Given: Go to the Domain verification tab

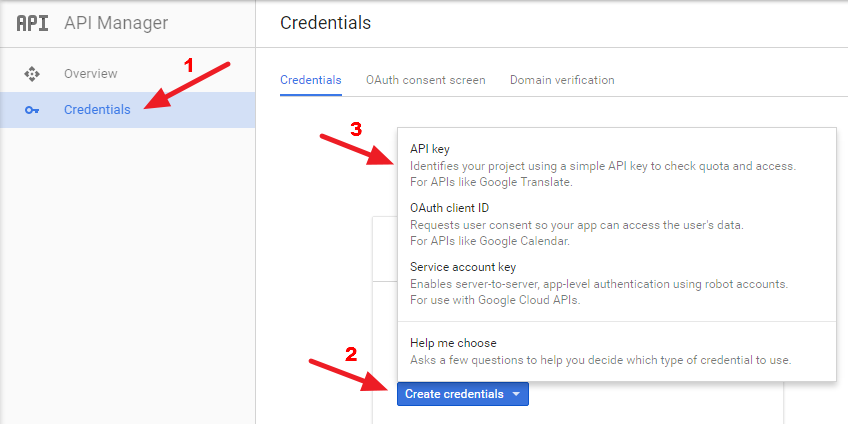Looking at the screenshot, I should [562, 80].
